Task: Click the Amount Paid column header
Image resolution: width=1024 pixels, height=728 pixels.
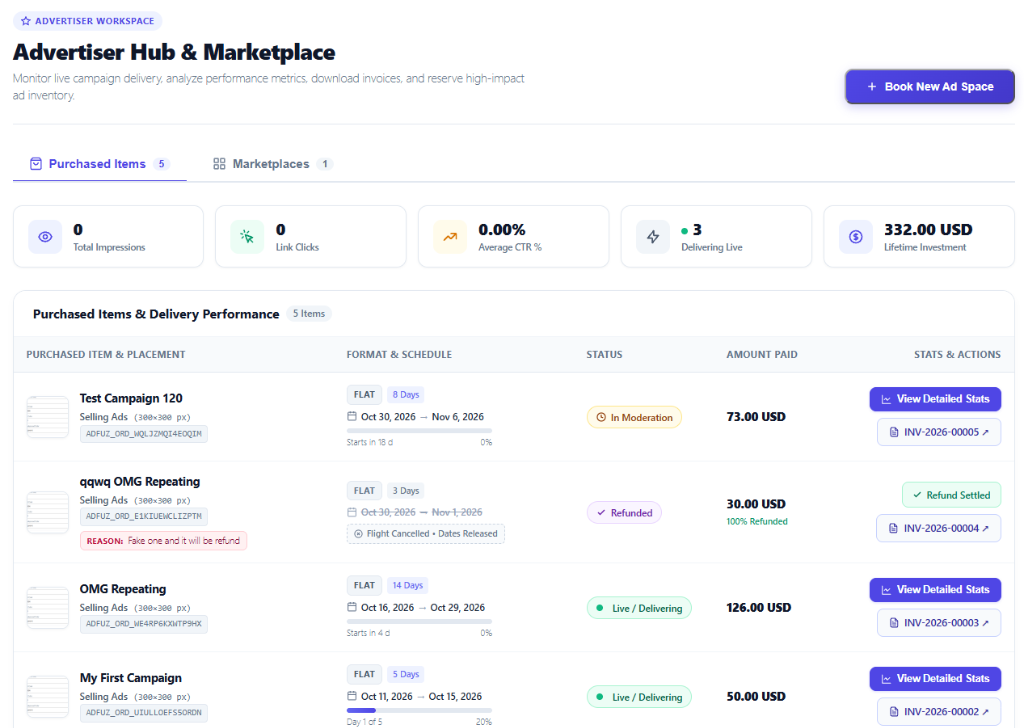Action: coord(761,355)
